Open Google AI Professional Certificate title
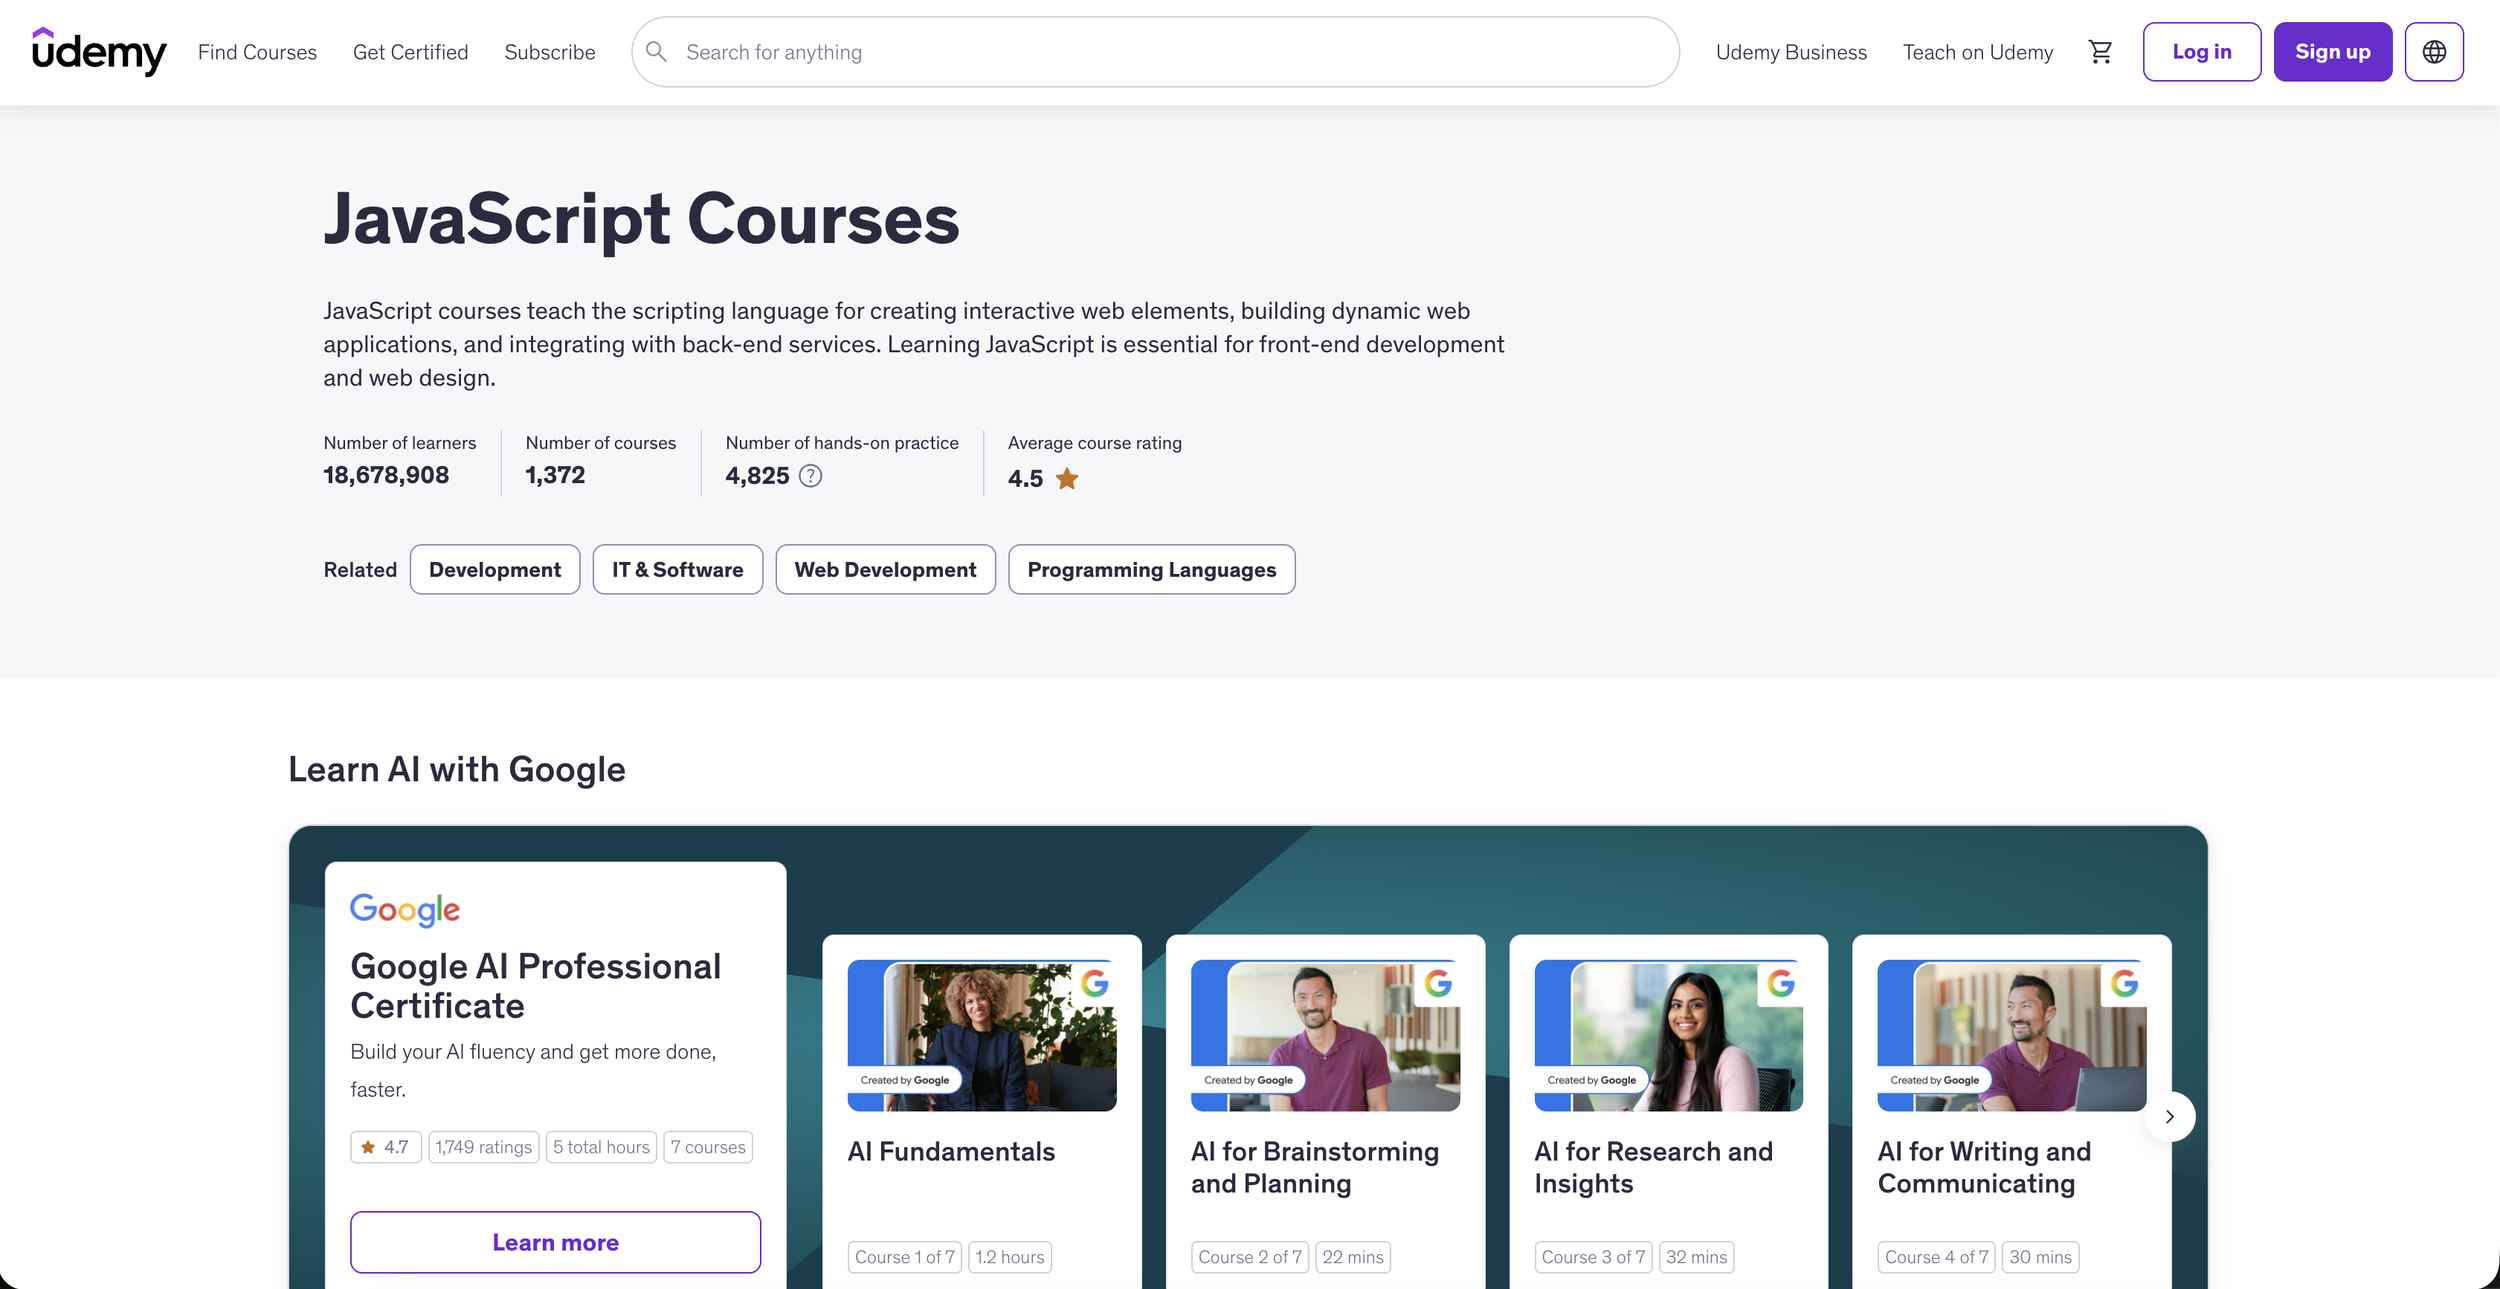This screenshot has height=1289, width=2500. coord(536,986)
